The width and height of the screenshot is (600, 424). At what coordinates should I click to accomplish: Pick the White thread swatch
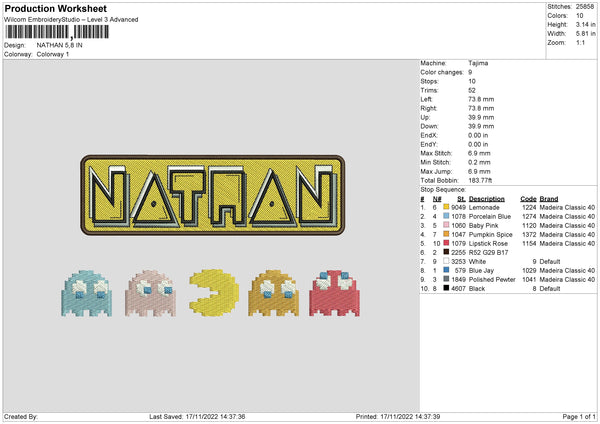click(446, 261)
